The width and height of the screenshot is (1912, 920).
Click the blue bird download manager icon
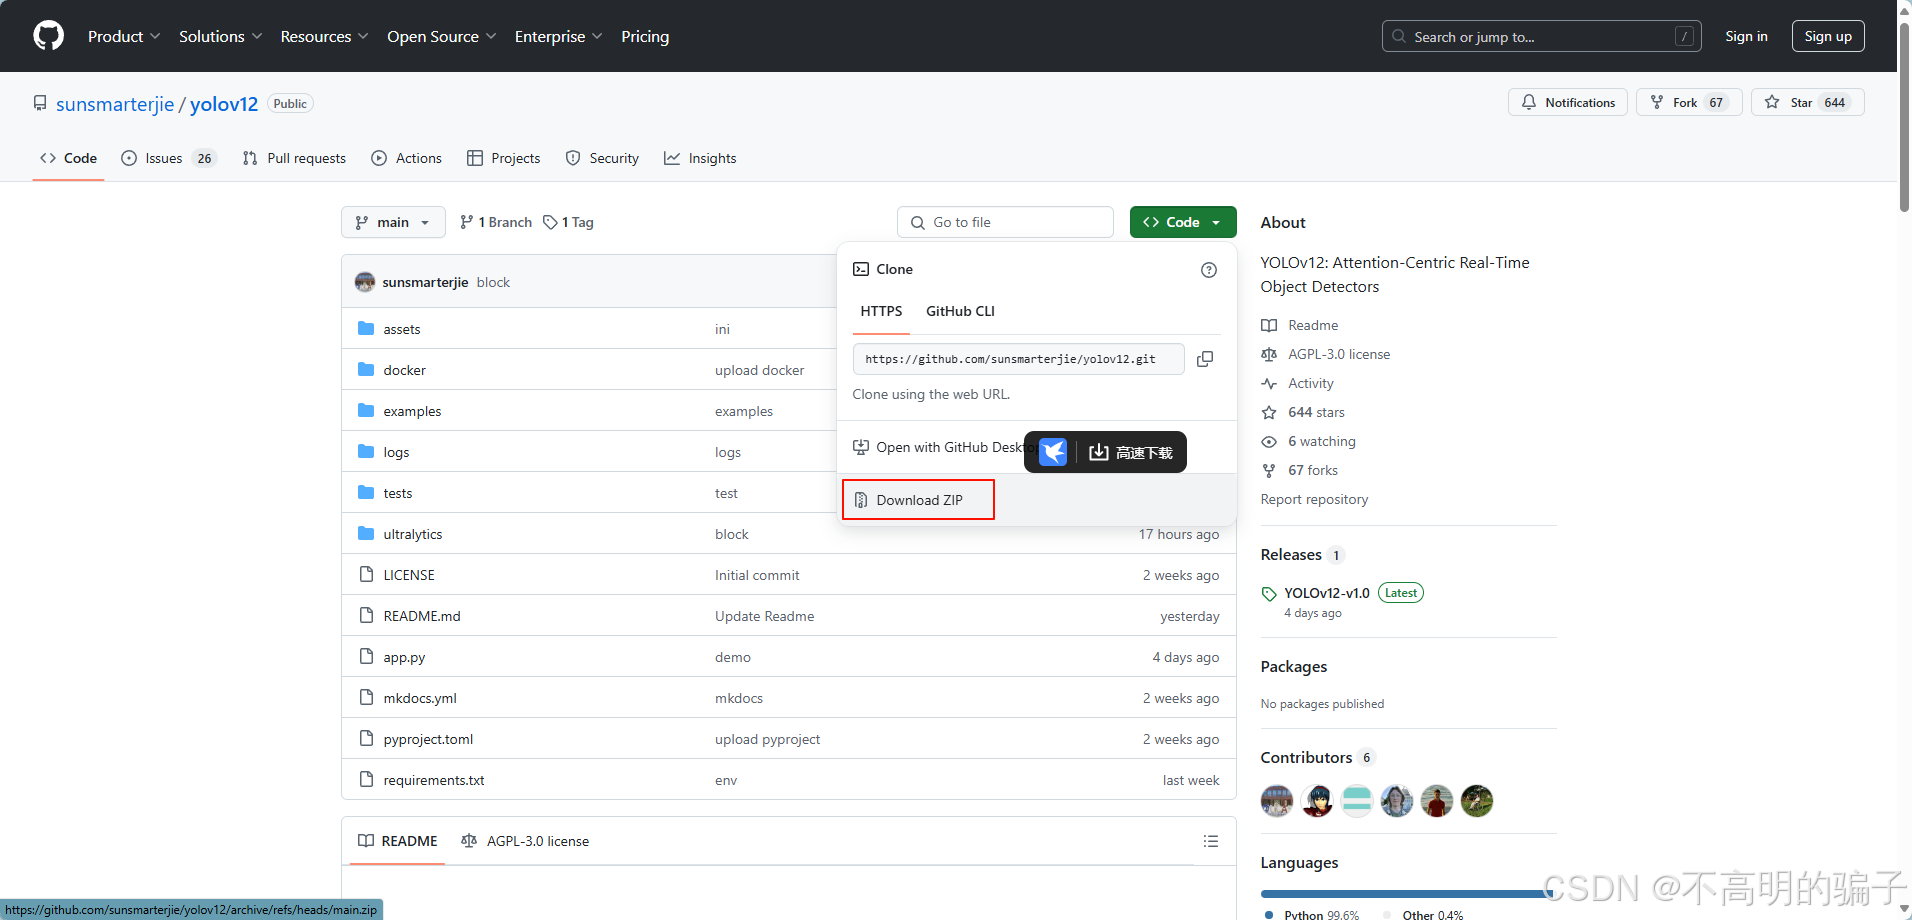1053,452
